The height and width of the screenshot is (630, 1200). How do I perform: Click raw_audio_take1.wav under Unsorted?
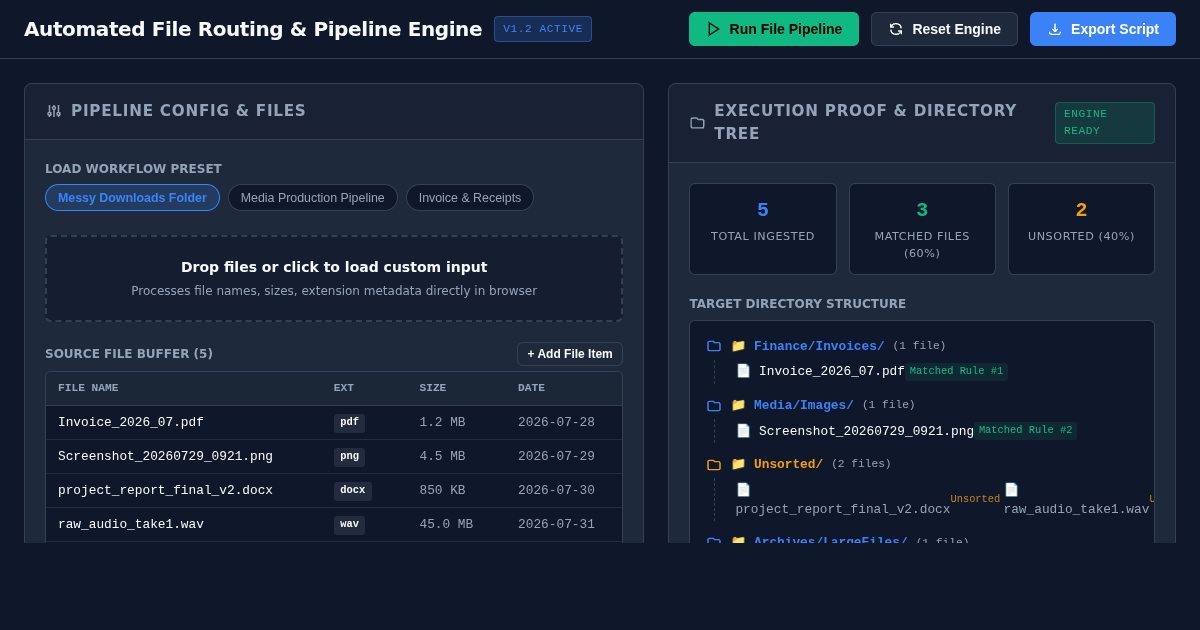tap(1076, 510)
